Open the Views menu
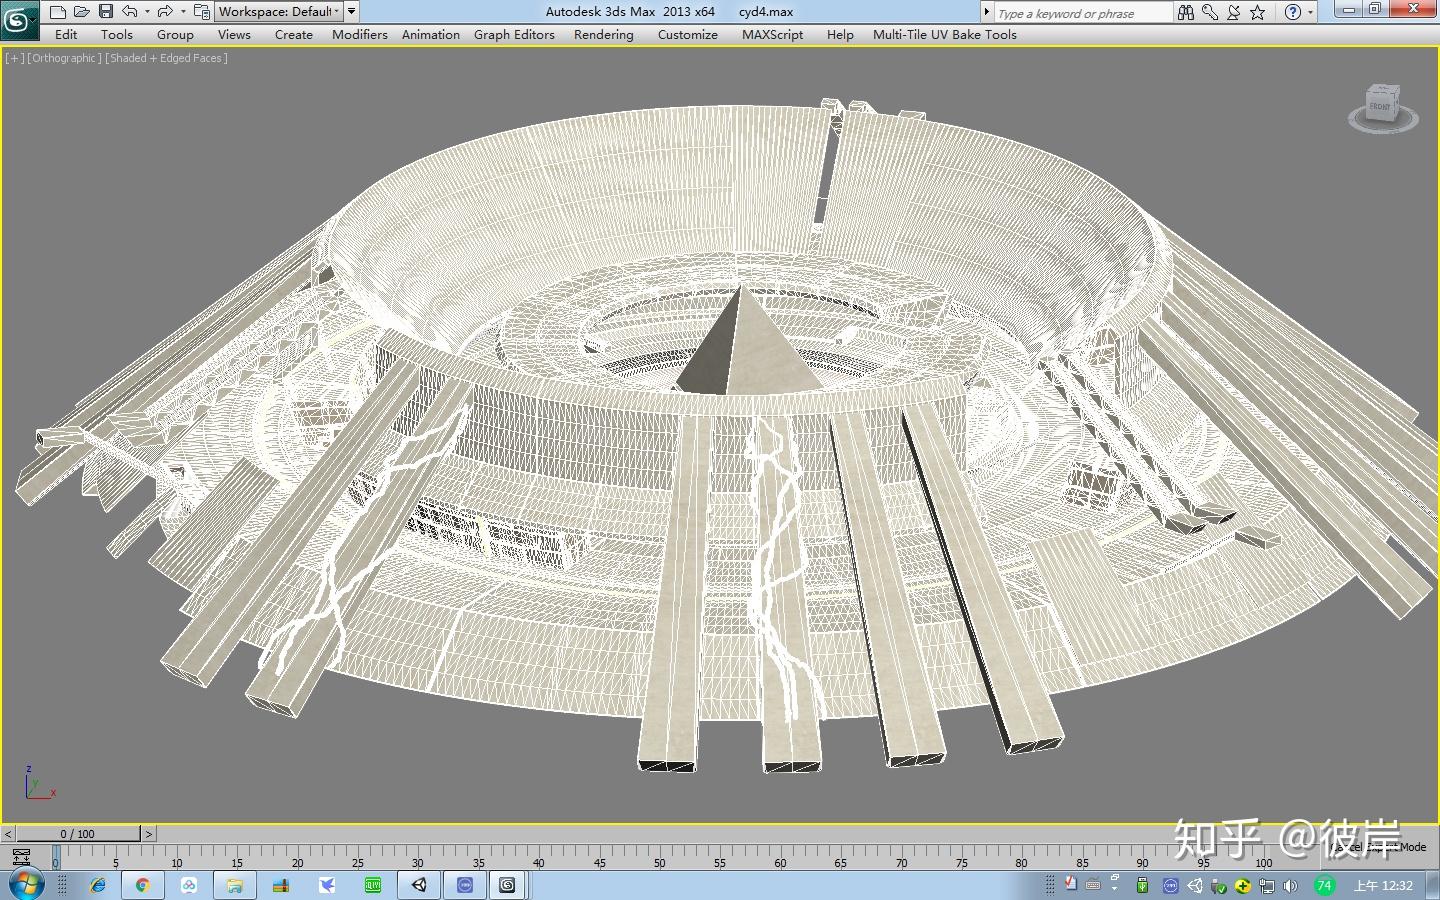Viewport: 1440px width, 900px height. (x=234, y=34)
